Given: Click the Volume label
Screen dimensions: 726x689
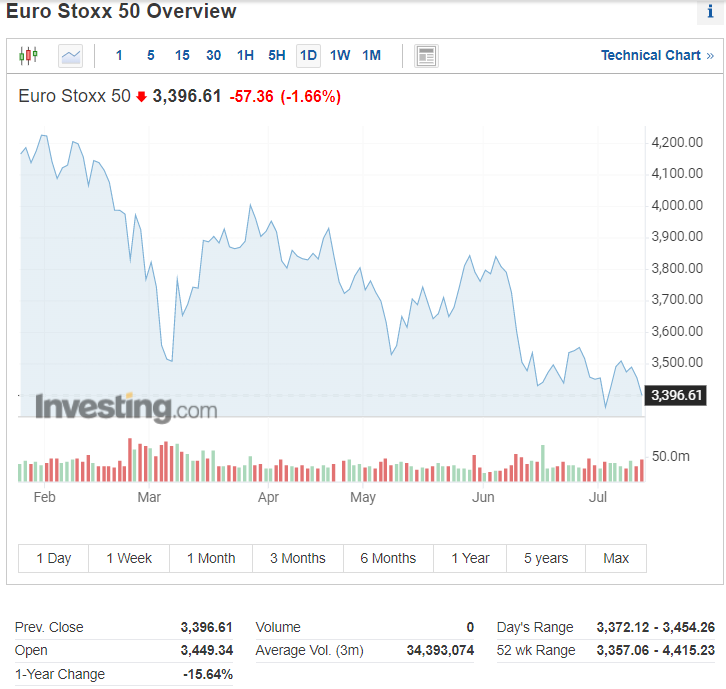Looking at the screenshot, I should tap(278, 627).
